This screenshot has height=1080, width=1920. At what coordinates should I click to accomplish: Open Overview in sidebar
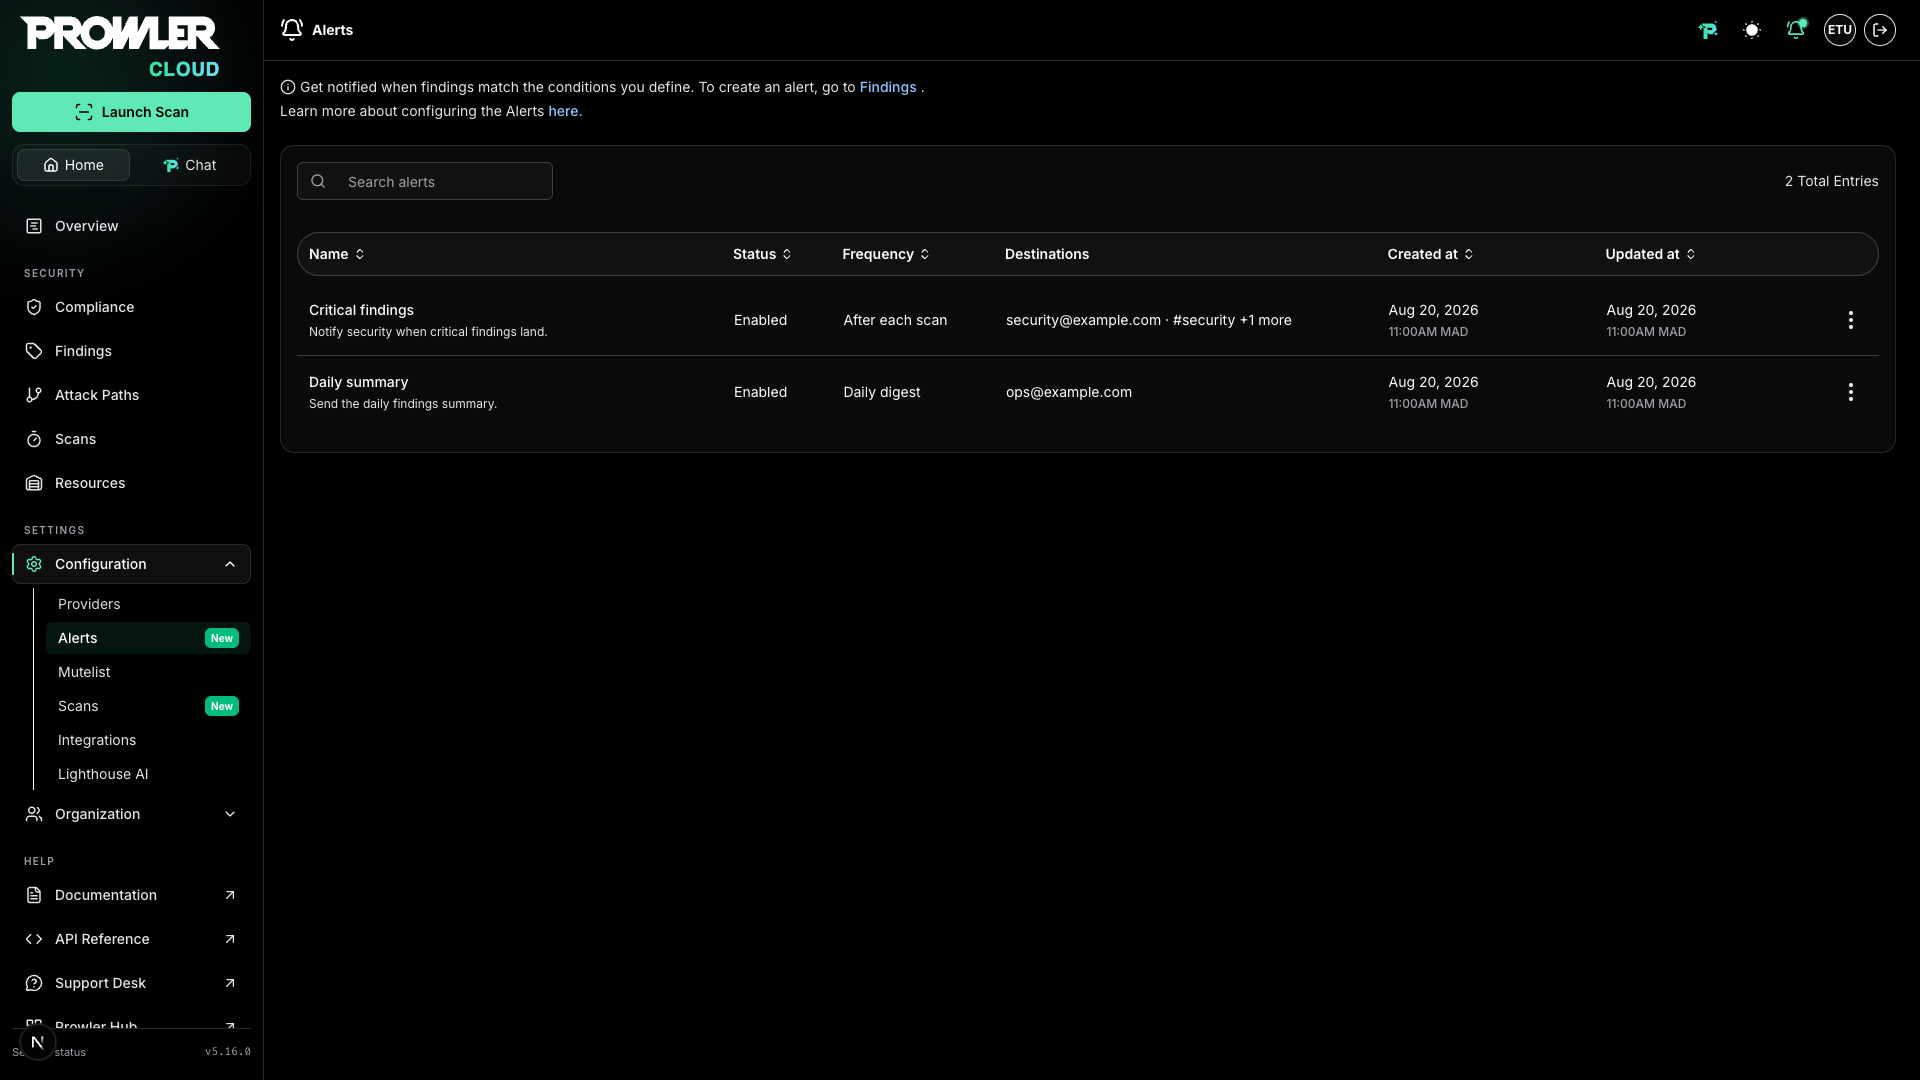pyautogui.click(x=131, y=226)
